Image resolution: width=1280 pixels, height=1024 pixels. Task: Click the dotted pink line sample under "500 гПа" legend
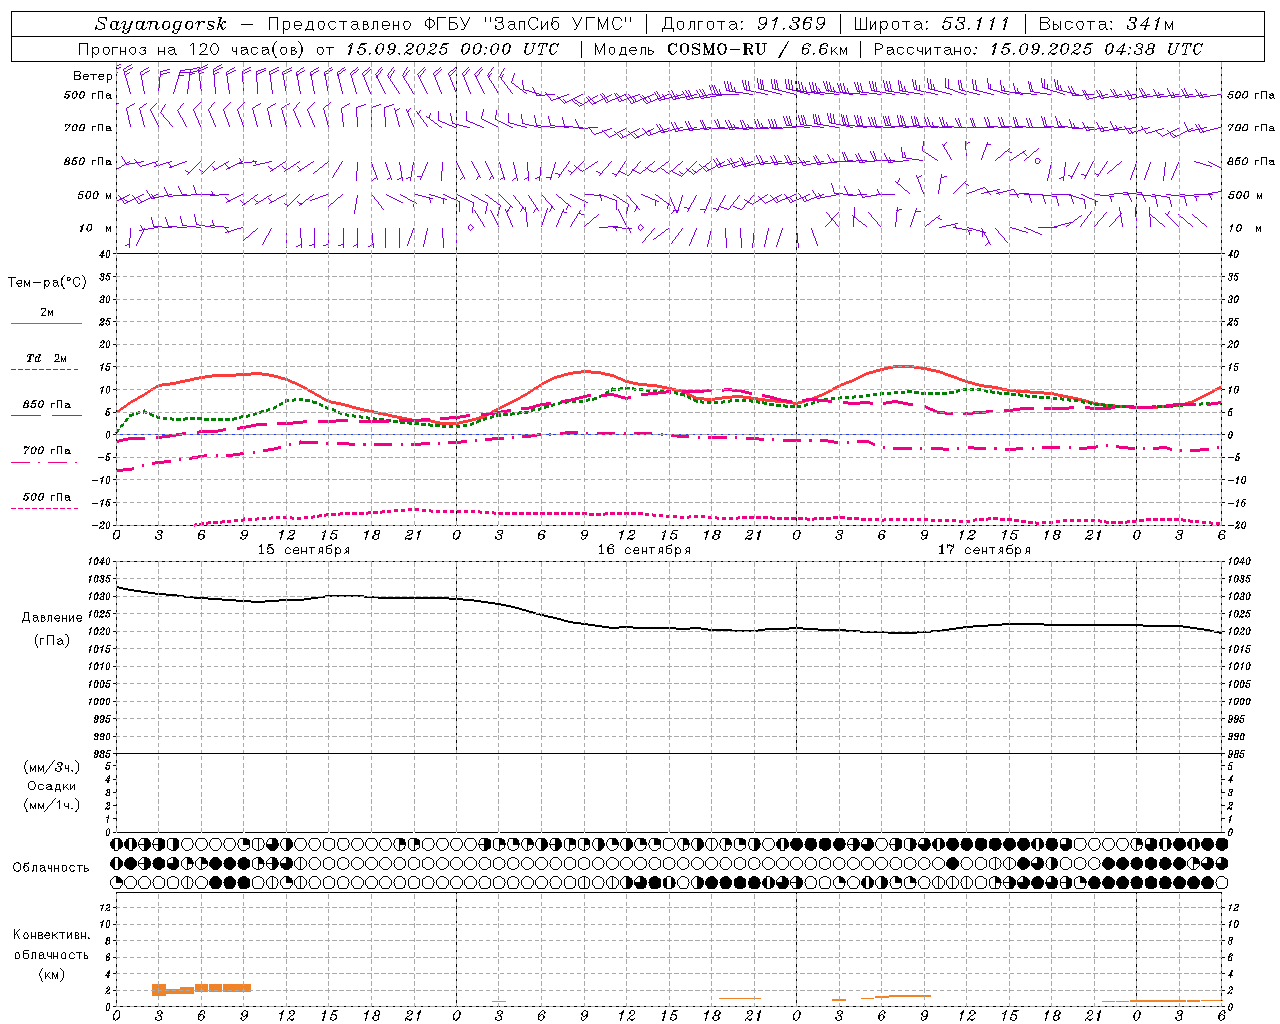click(x=45, y=508)
